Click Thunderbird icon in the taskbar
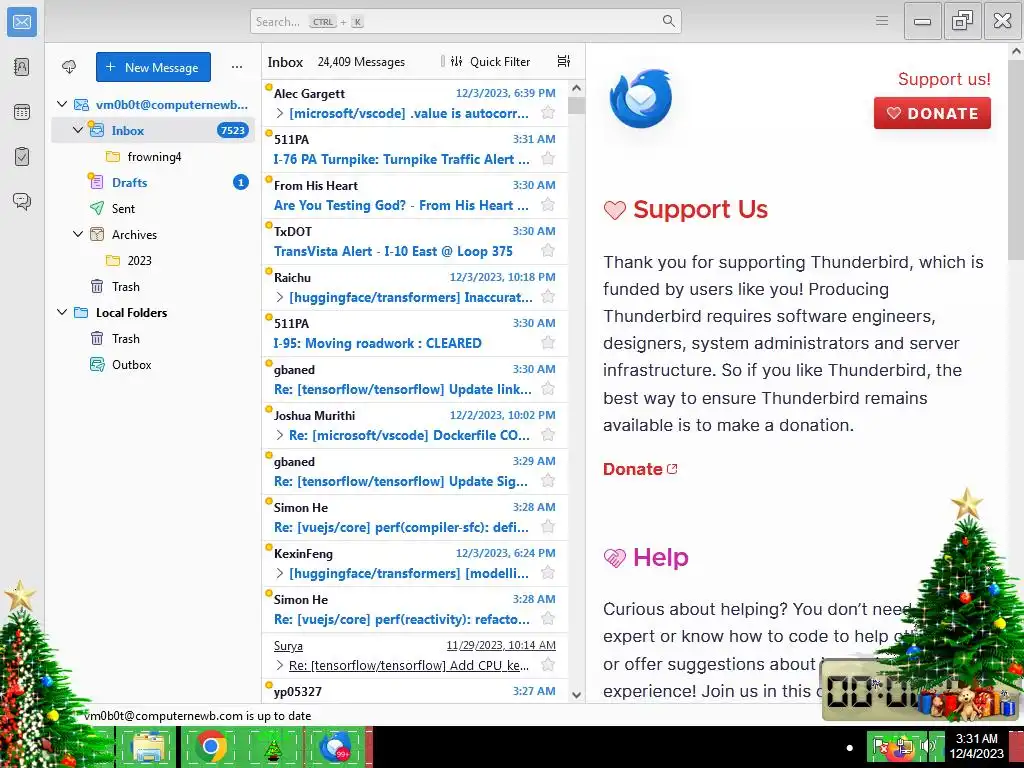This screenshot has height=768, width=1024. tap(334, 747)
